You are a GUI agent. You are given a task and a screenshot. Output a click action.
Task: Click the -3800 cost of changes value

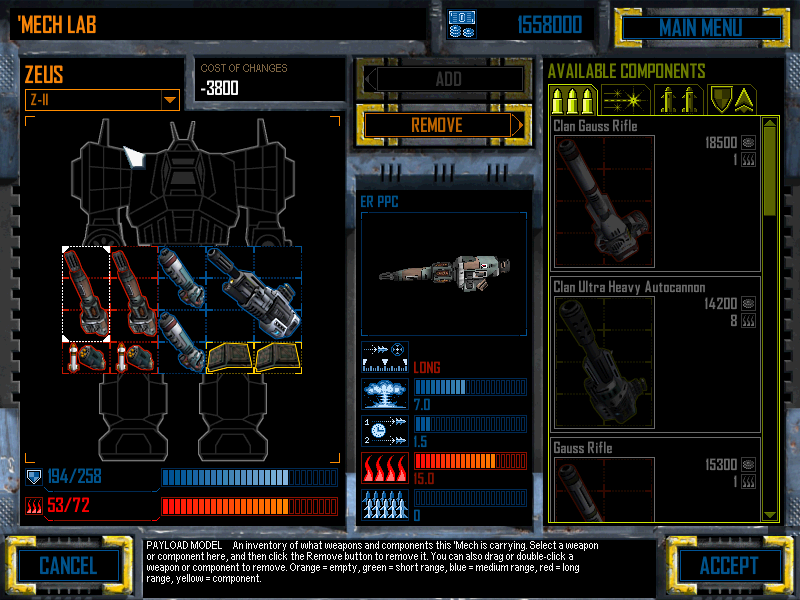tap(219, 89)
